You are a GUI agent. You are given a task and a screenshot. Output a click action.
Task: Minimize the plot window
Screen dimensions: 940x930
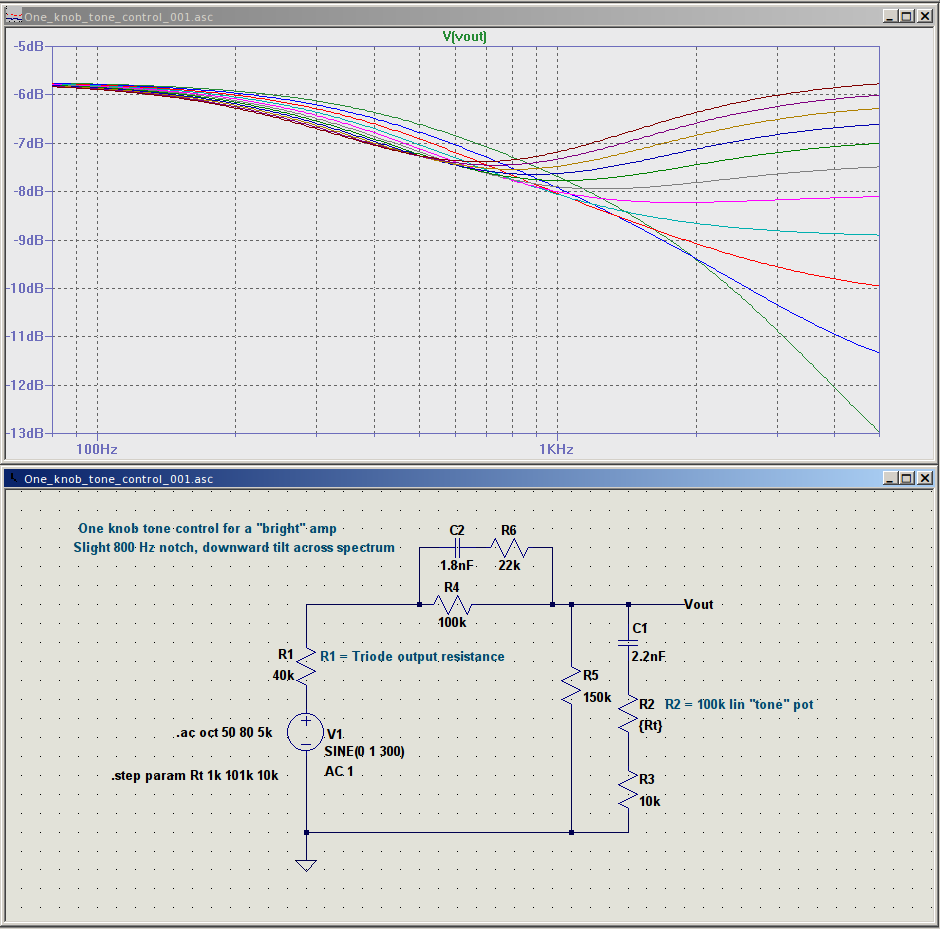[x=890, y=17]
